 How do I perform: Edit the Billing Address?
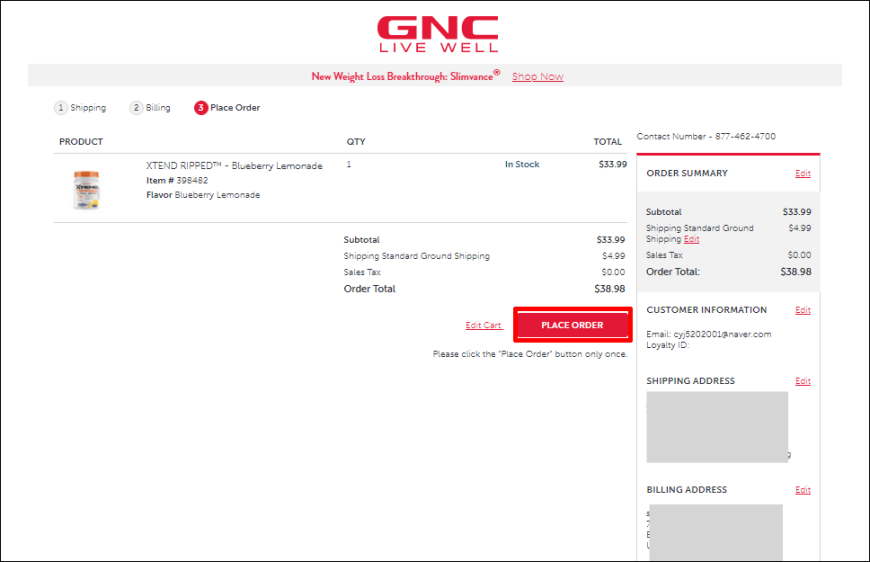click(x=802, y=490)
